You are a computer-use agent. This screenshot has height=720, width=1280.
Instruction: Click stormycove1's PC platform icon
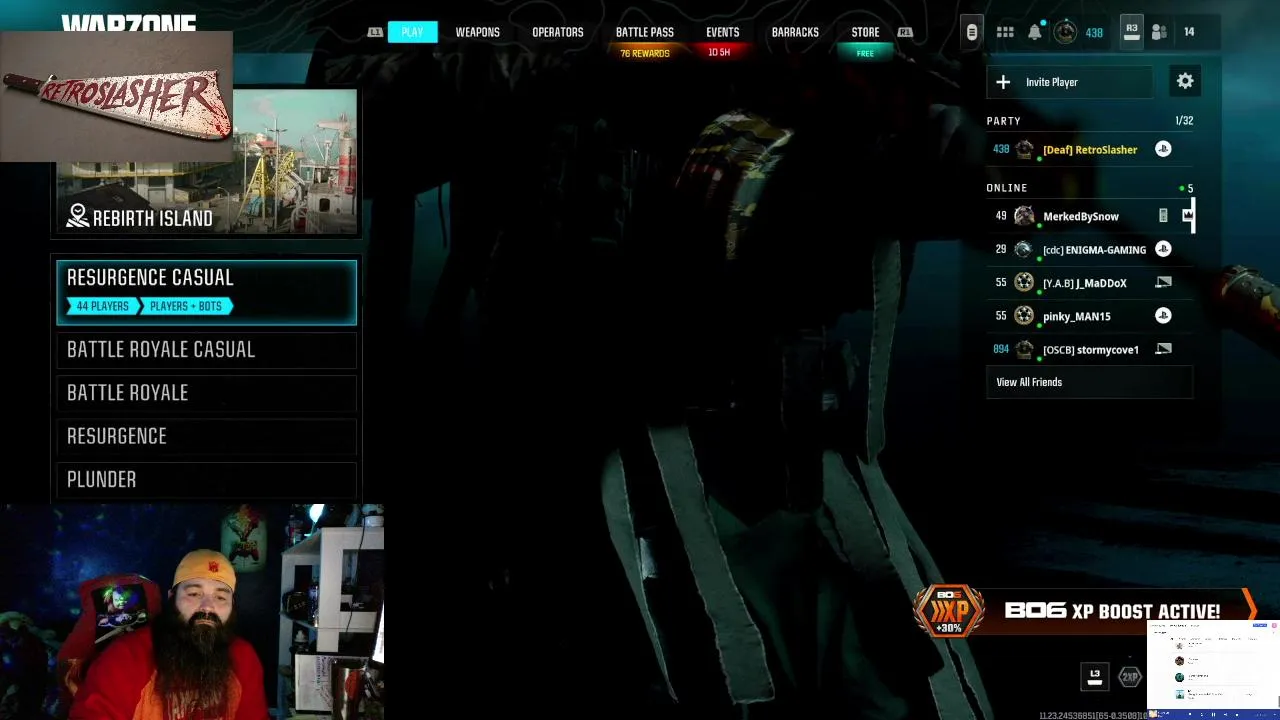point(1163,349)
